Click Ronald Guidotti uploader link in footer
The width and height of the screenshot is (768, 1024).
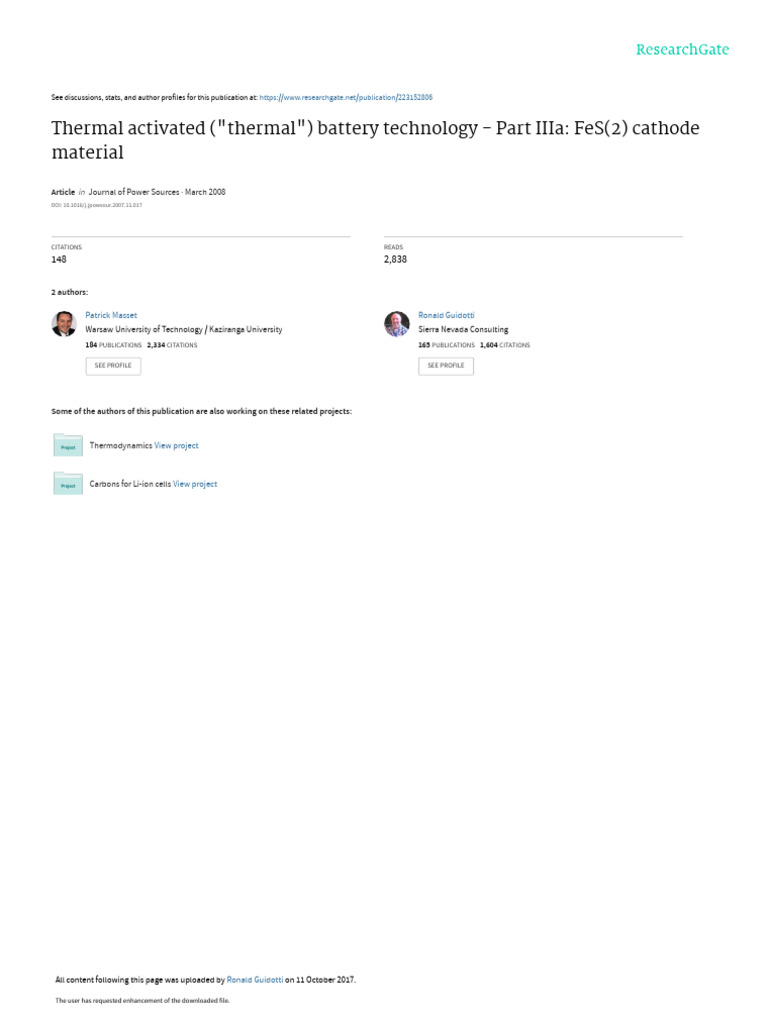pos(254,980)
